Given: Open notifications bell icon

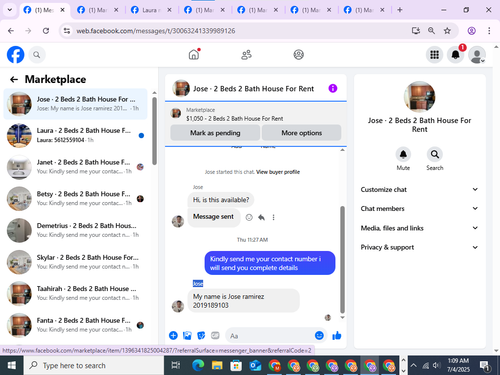Looking at the screenshot, I should 456,55.
